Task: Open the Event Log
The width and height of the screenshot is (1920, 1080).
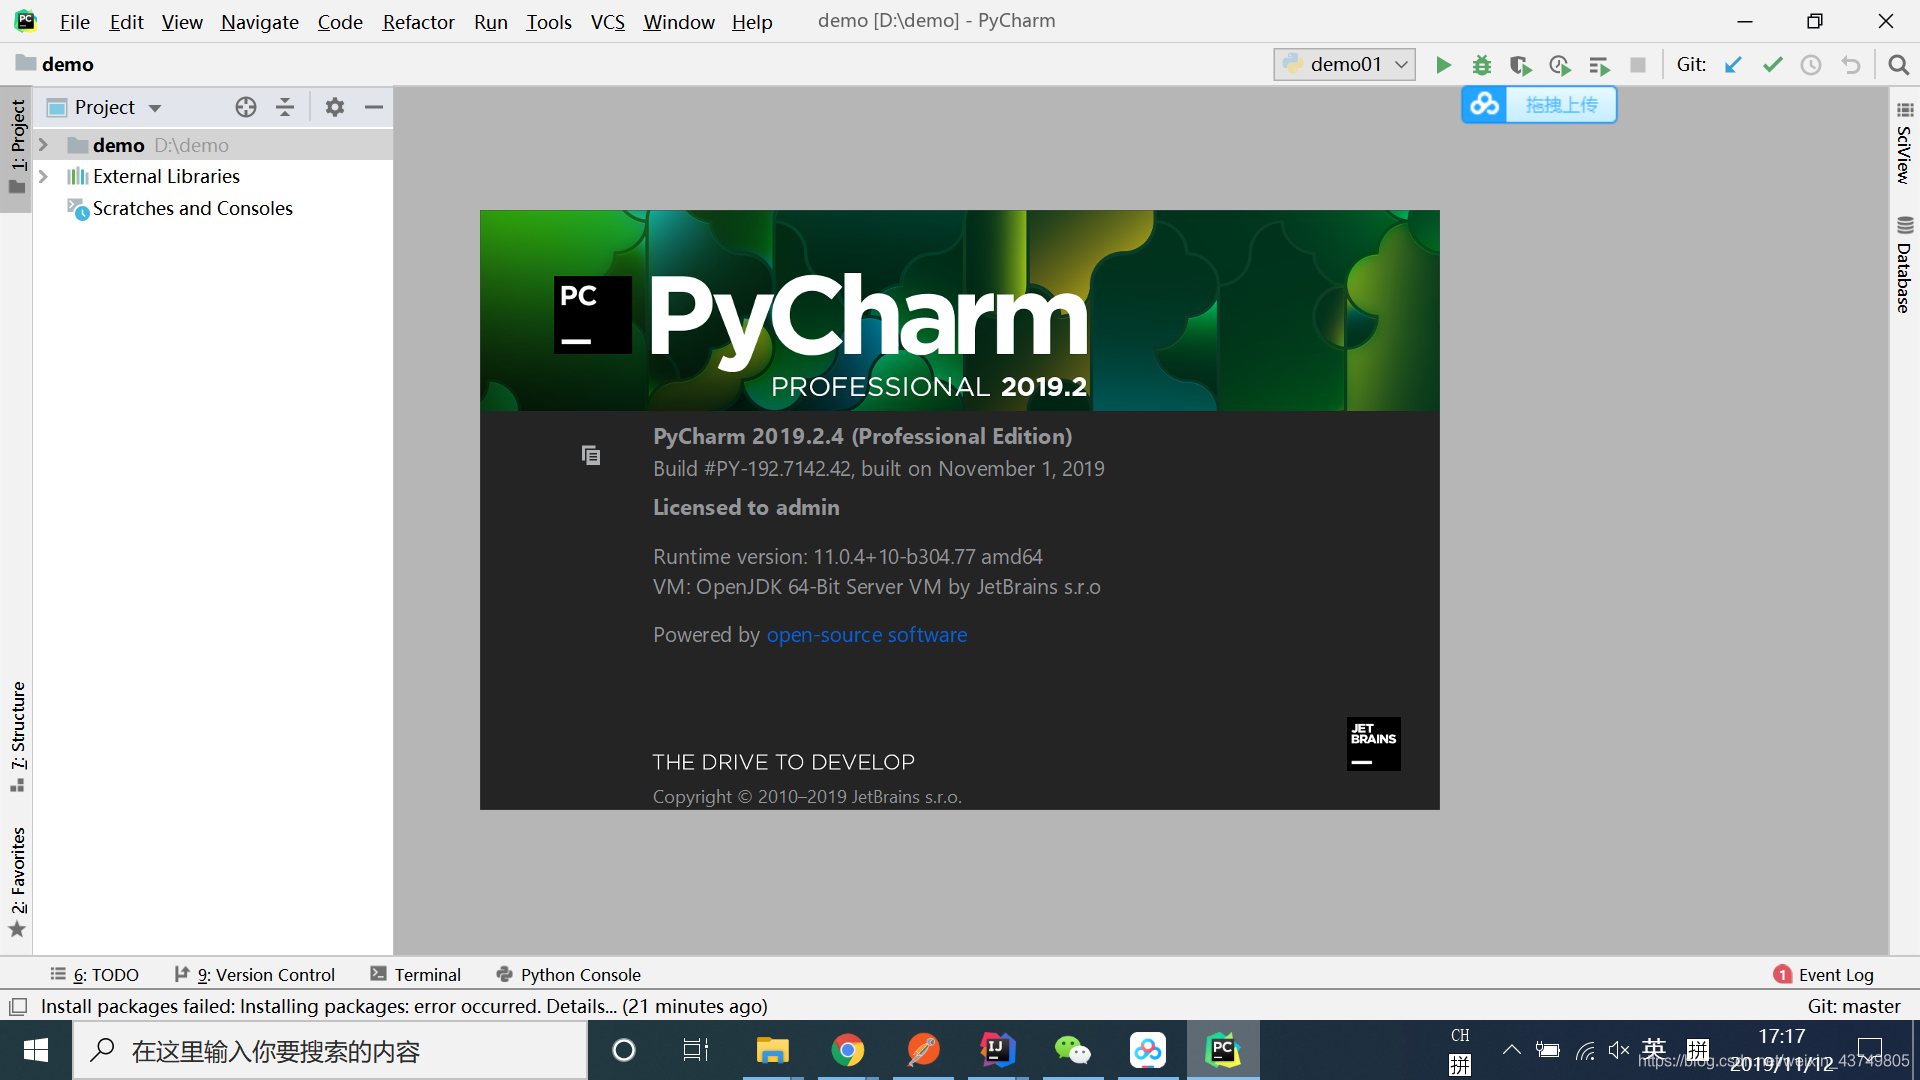Action: 1824,975
